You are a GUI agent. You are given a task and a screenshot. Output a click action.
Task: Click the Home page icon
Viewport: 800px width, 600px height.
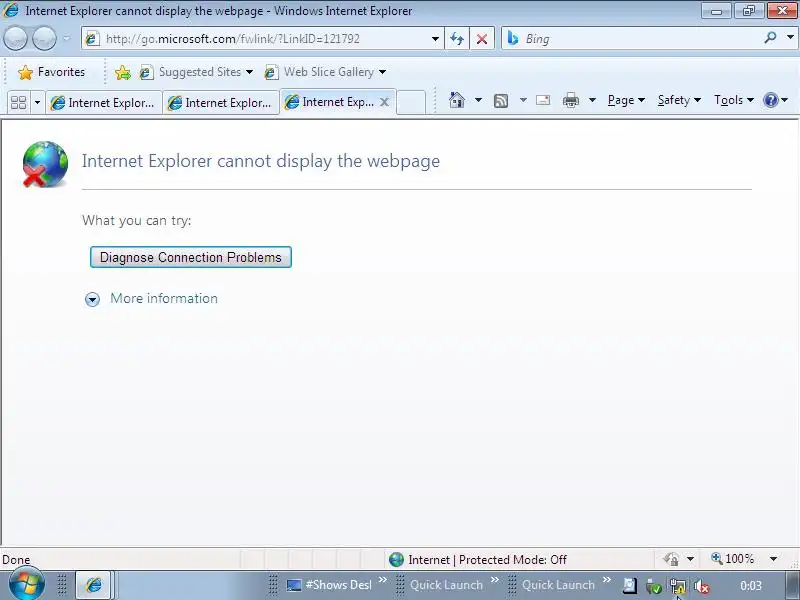[x=457, y=100]
